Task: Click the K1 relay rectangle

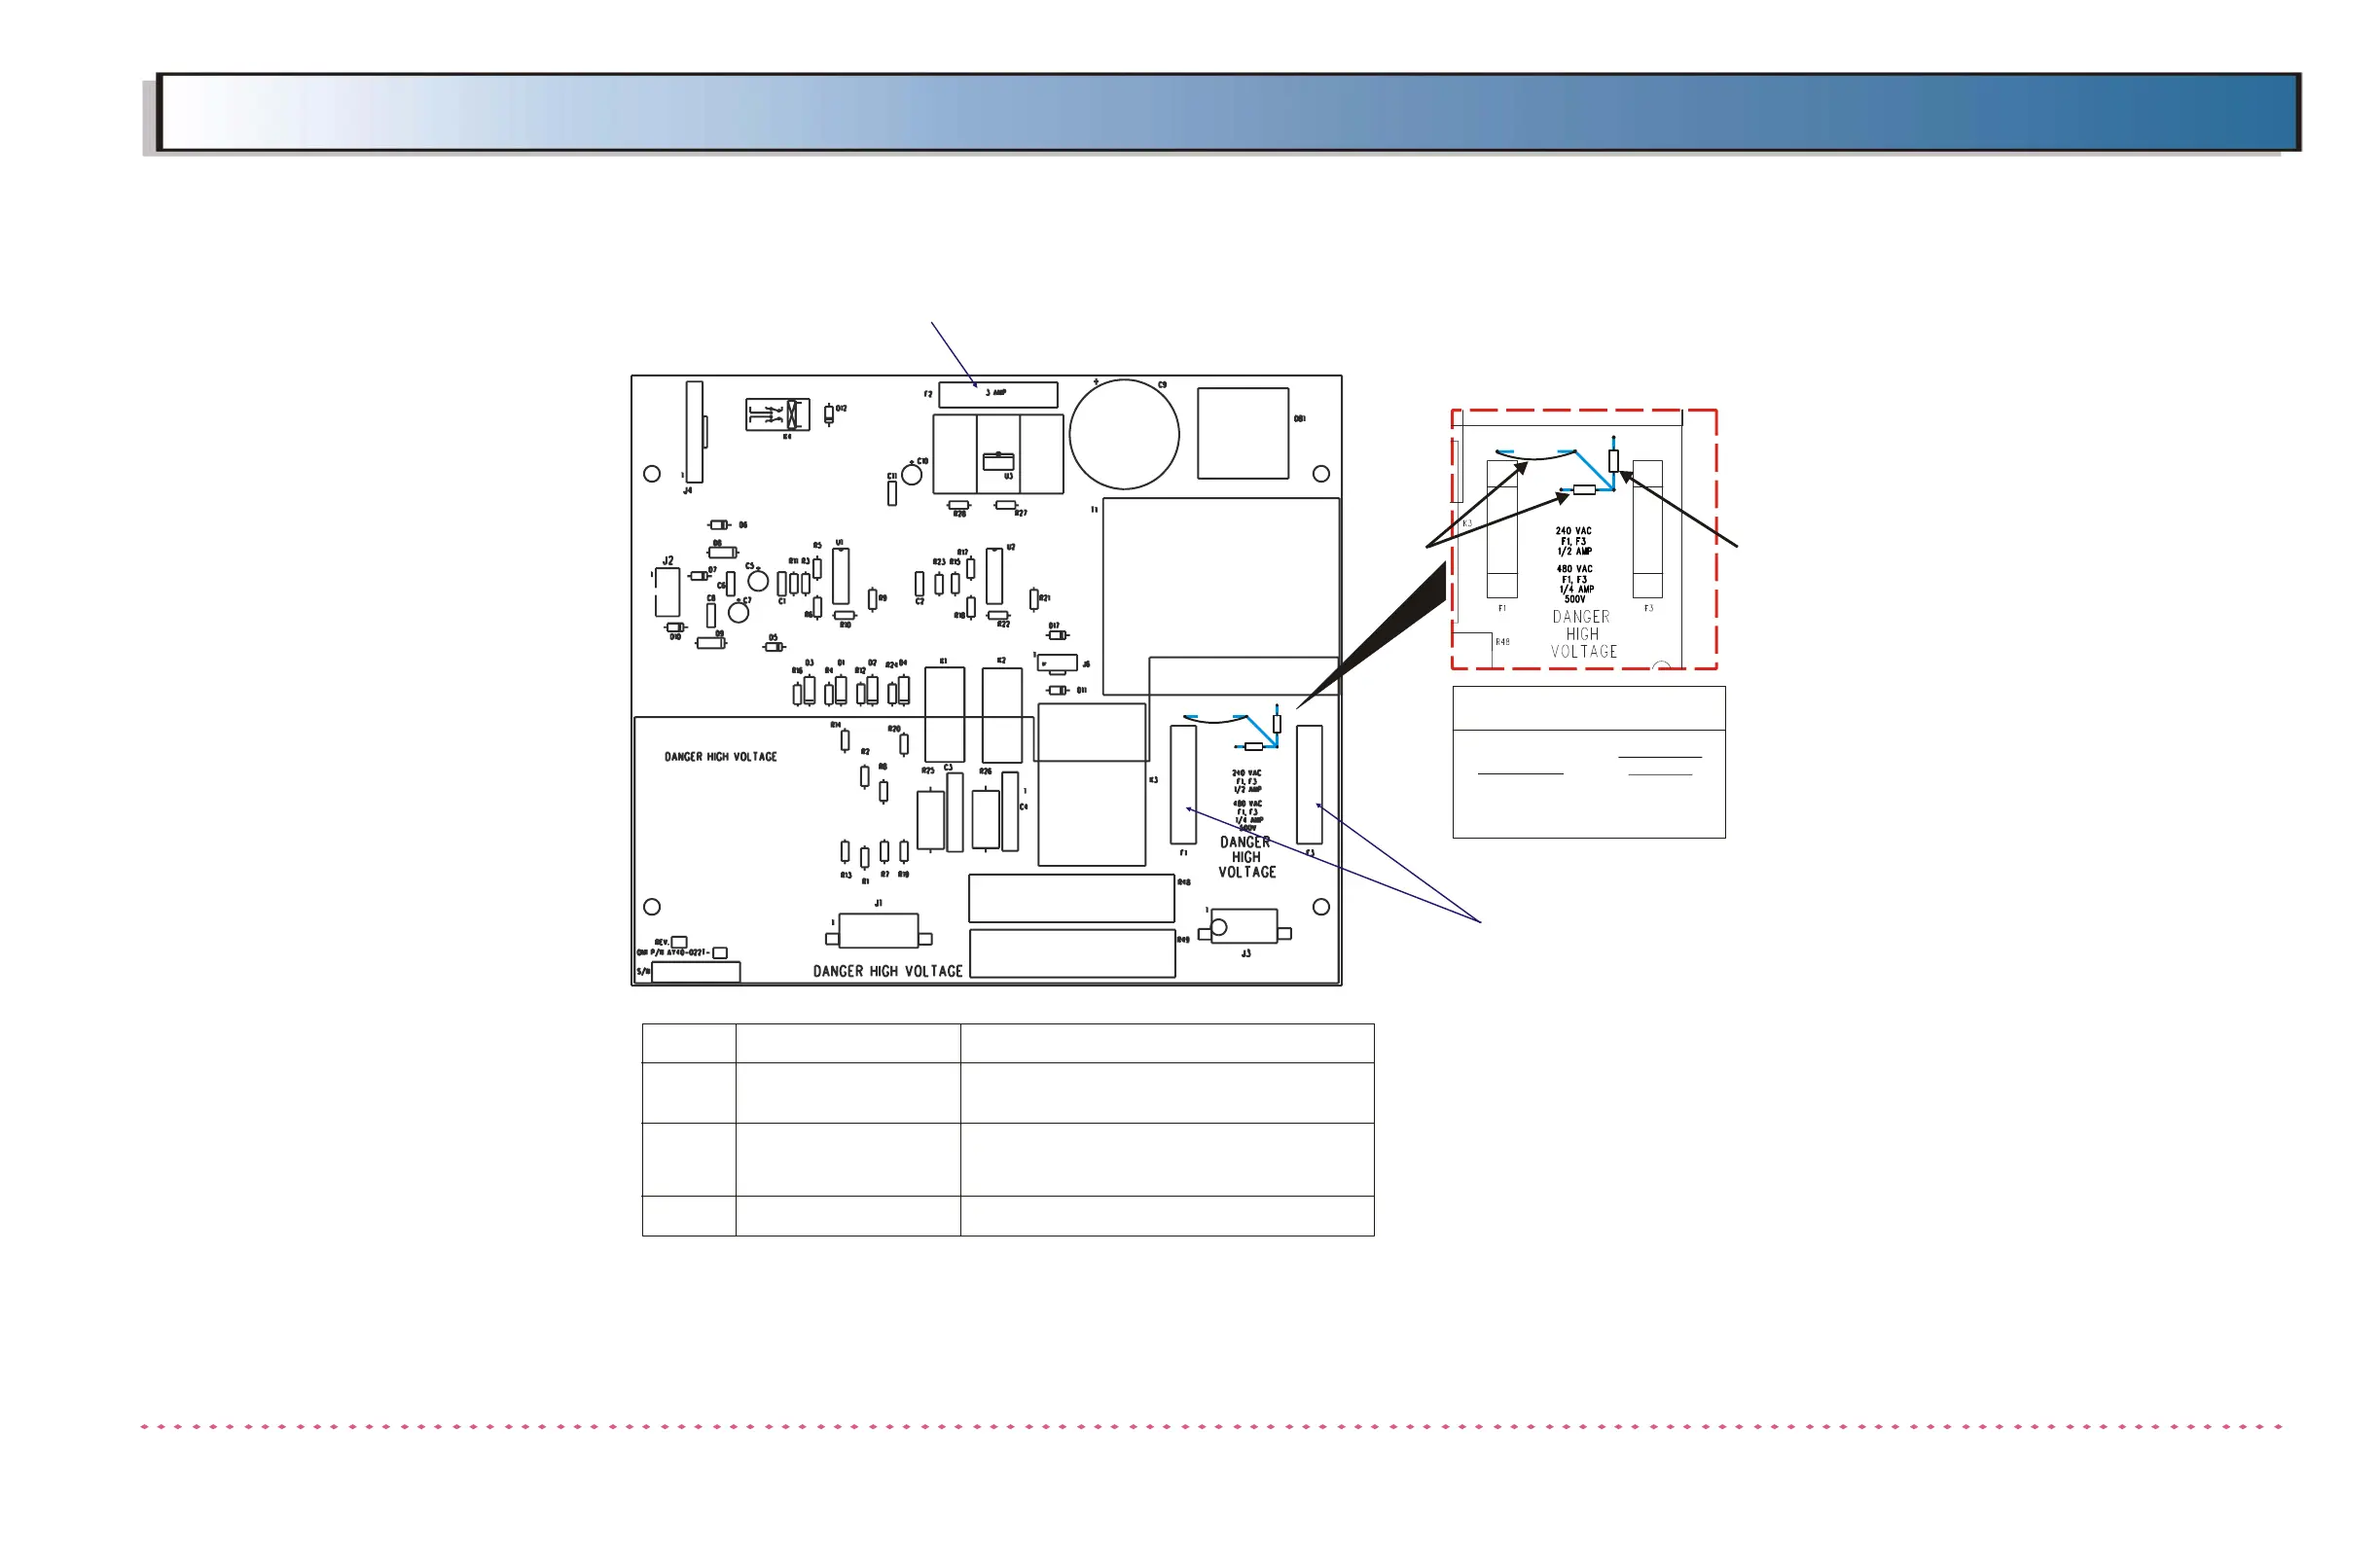Action: tap(944, 715)
